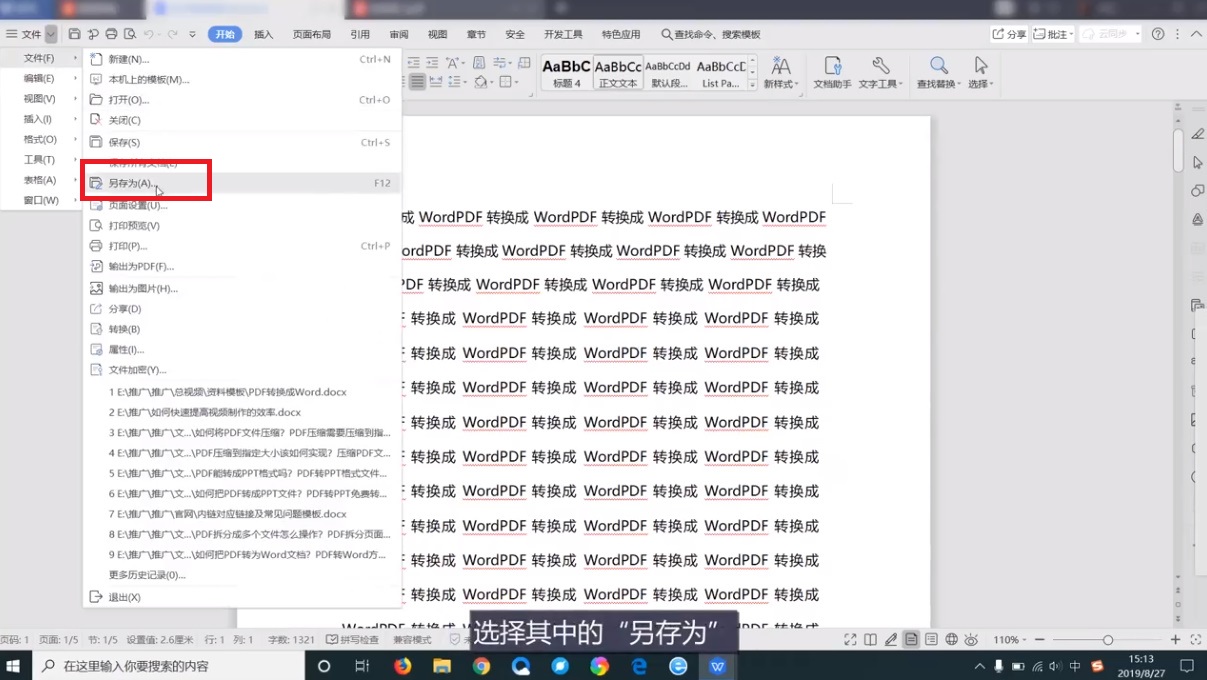This screenshot has height=680, width=1207.
Task: Switch to the 审阅 ribbon tab
Action: pos(399,34)
